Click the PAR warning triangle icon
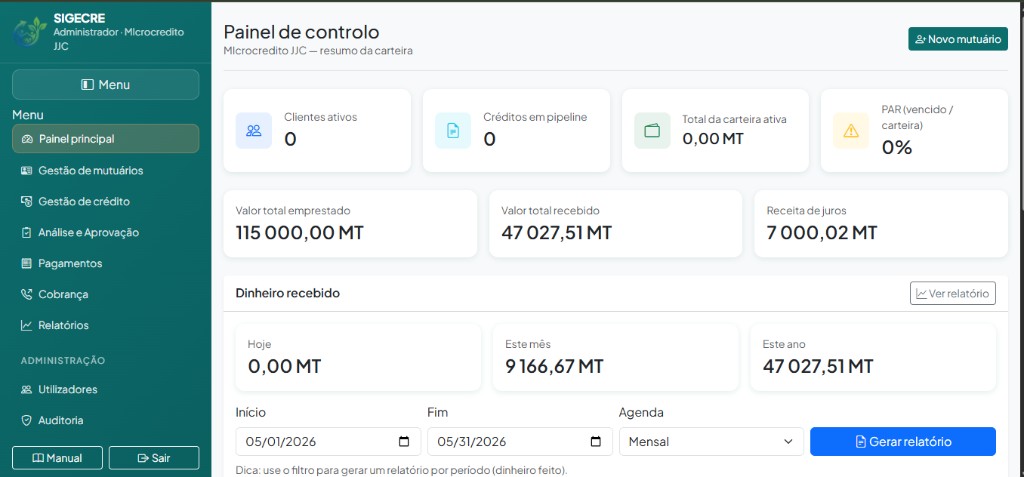This screenshot has height=477, width=1024. point(851,131)
